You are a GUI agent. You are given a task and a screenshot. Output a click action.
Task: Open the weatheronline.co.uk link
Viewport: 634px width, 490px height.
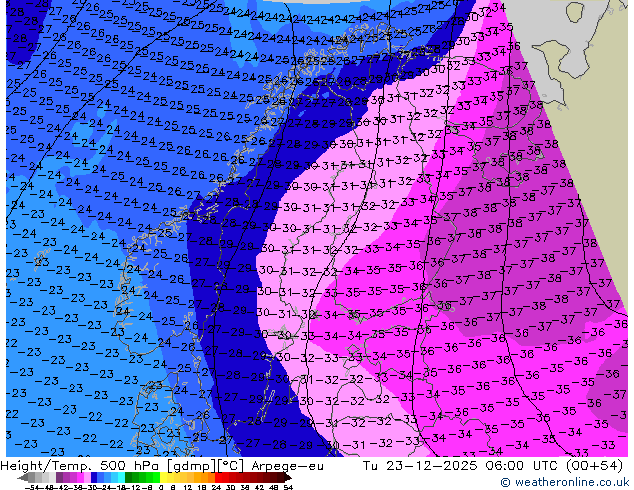[x=564, y=482]
